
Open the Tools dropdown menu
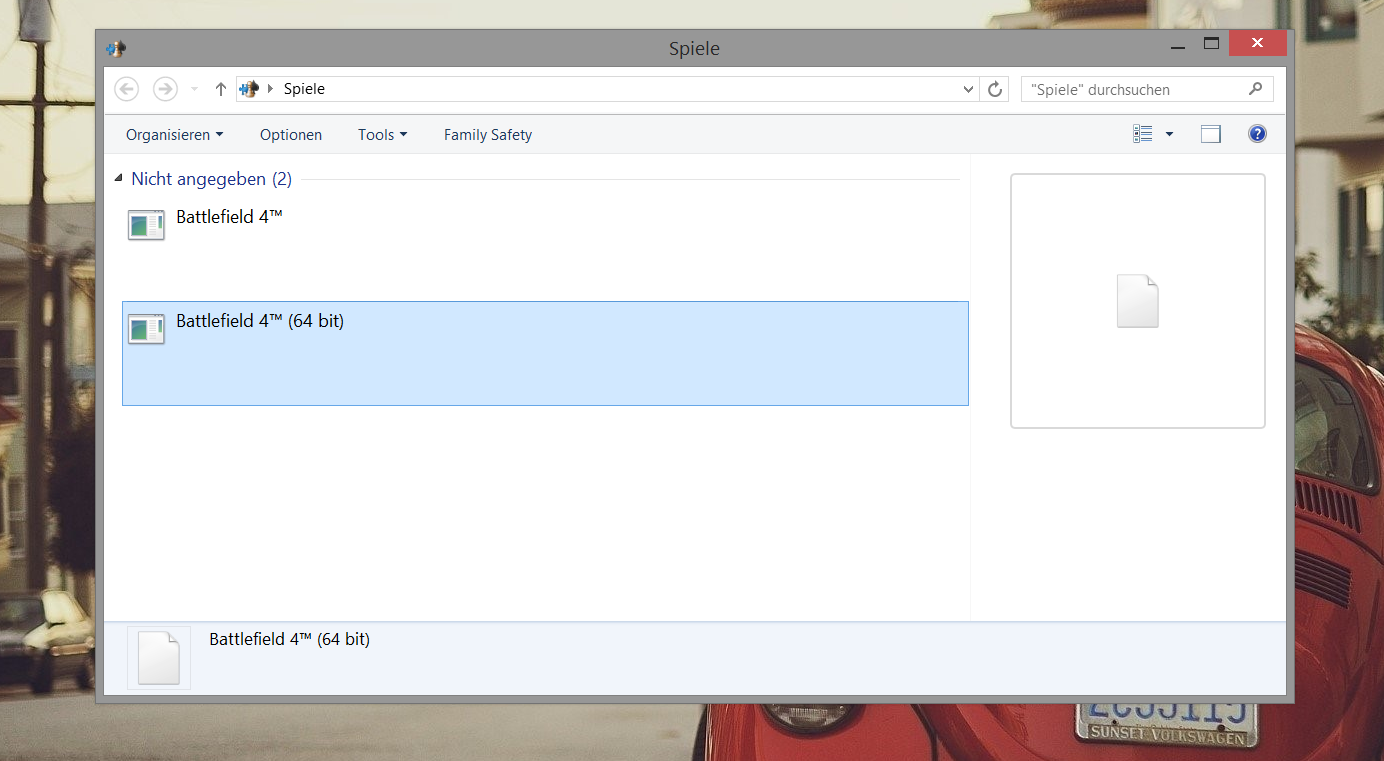[x=382, y=135]
